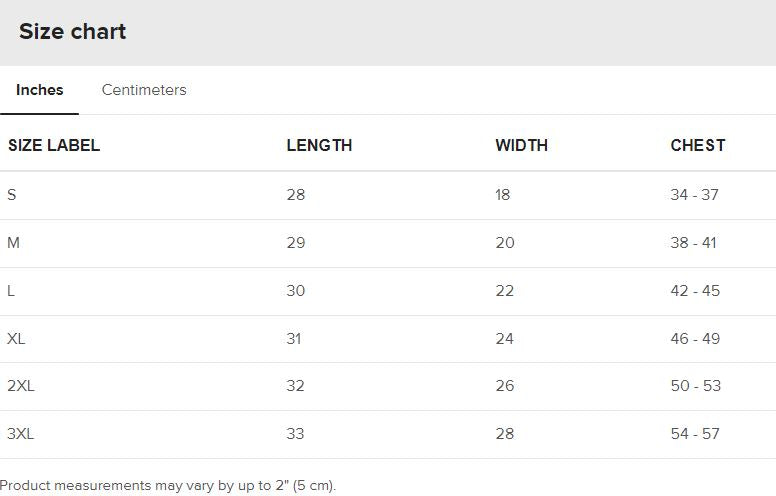Click the WIDTH column header
Screen dimensions: 776x496
[x=521, y=145]
